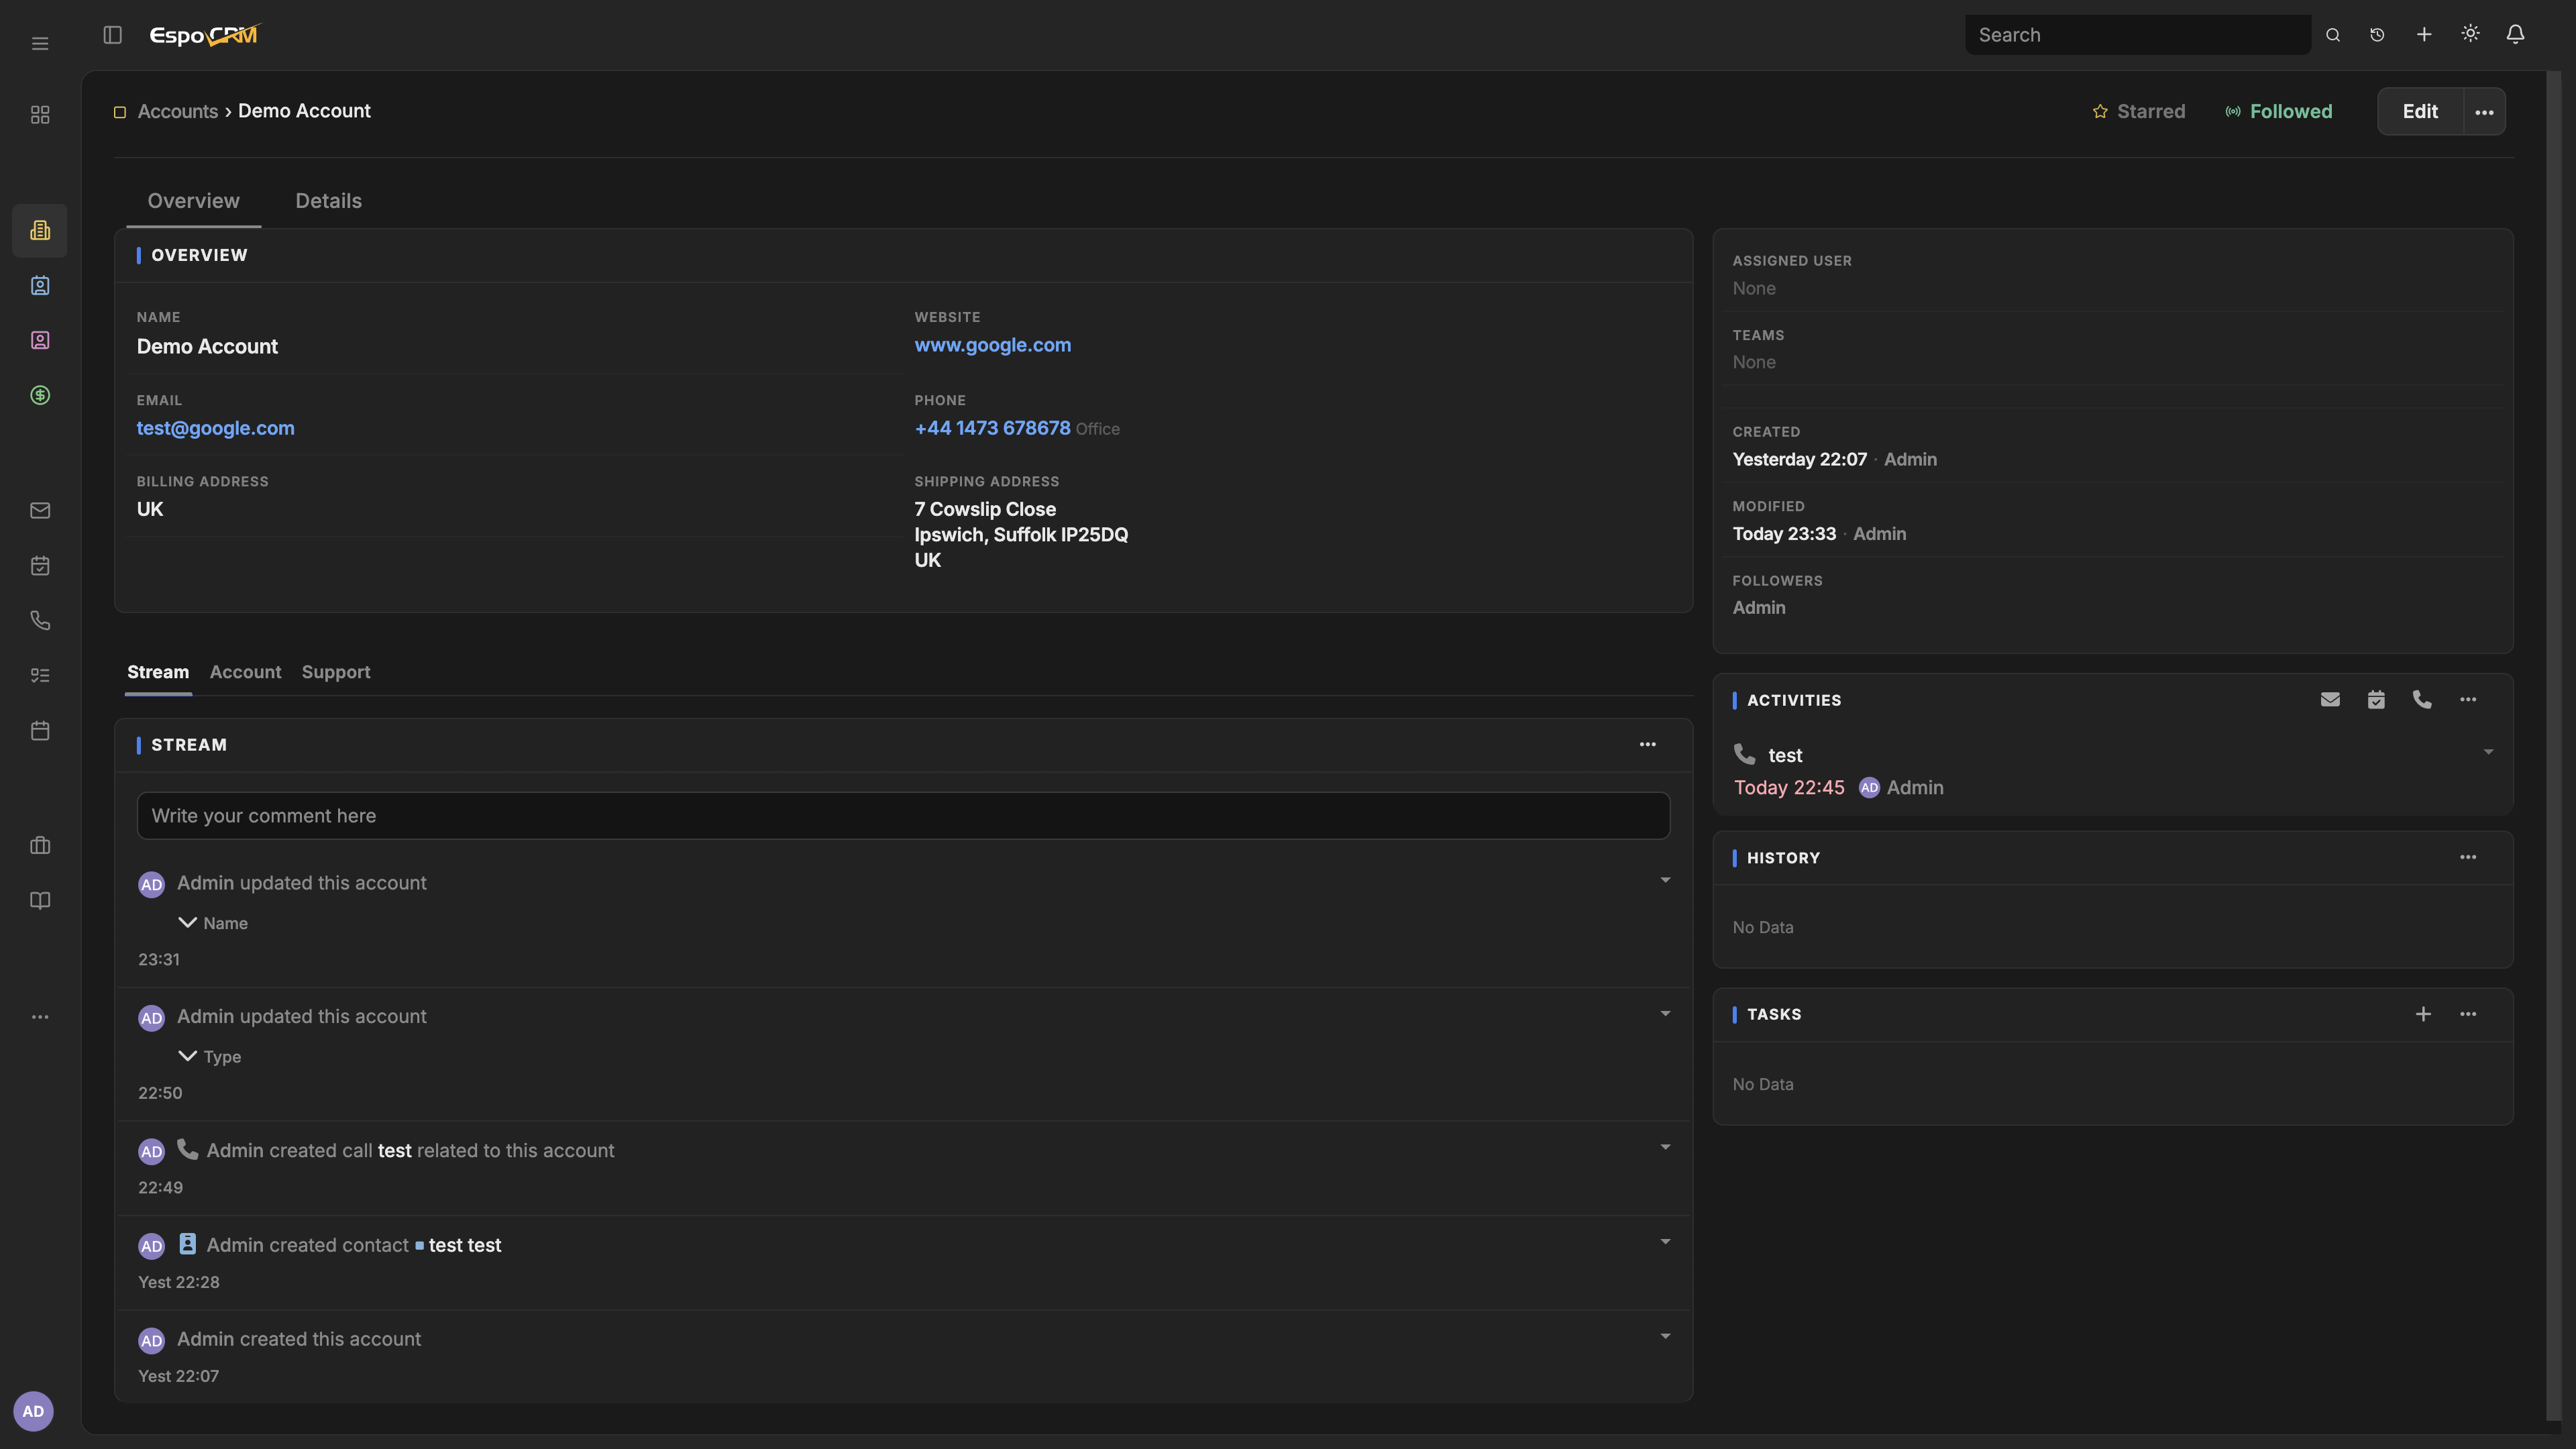Open the Opportunities dollar icon
This screenshot has height=1449, width=2576.
pyautogui.click(x=40, y=395)
